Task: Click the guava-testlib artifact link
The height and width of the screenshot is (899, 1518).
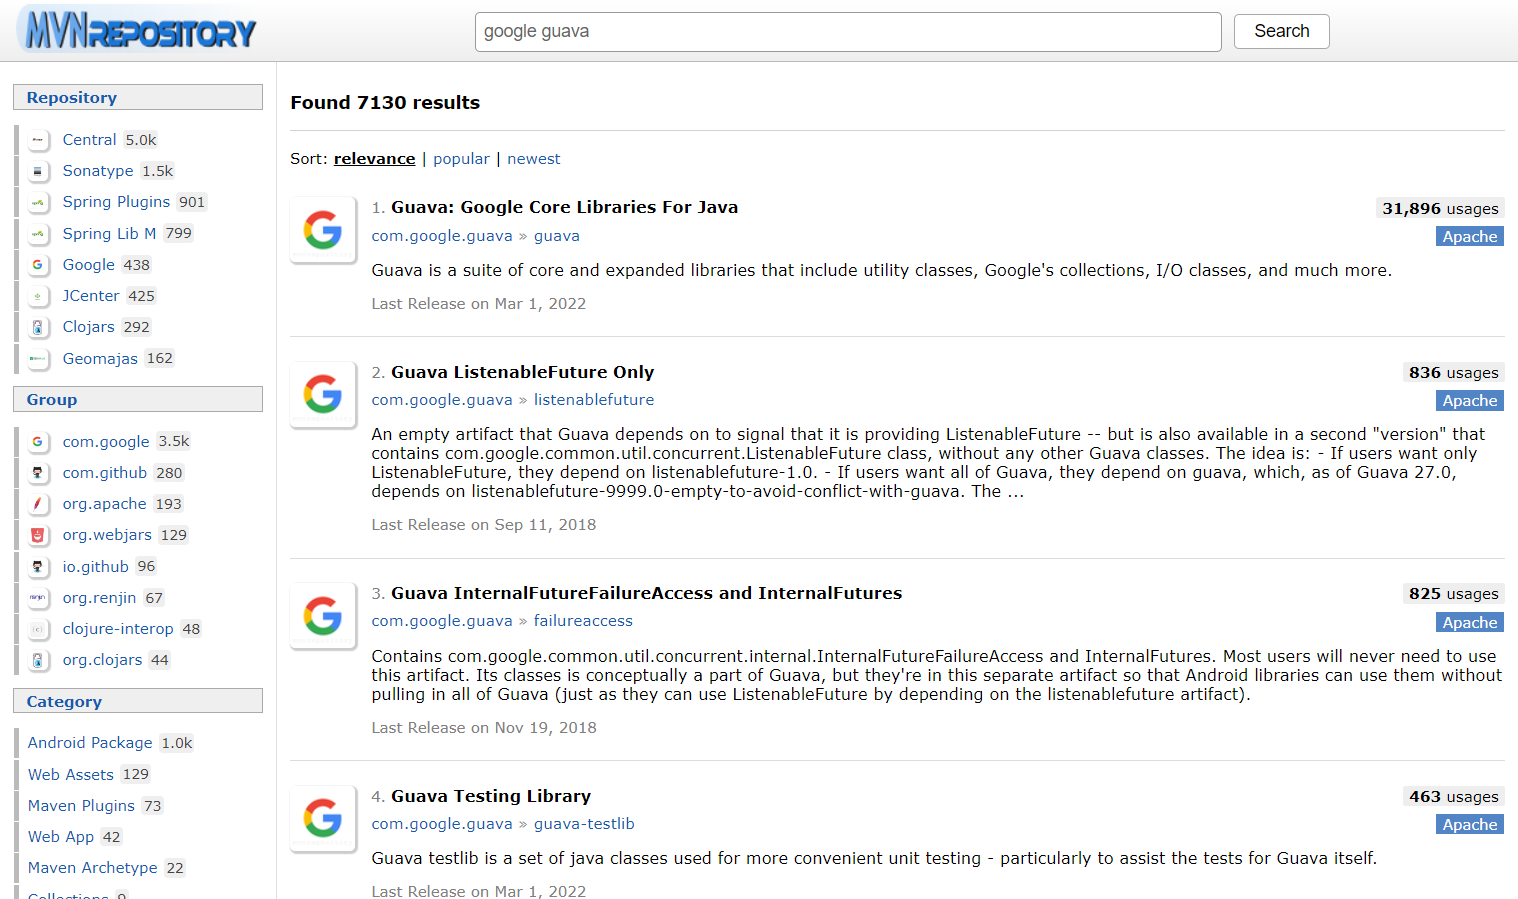Action: pos(584,824)
